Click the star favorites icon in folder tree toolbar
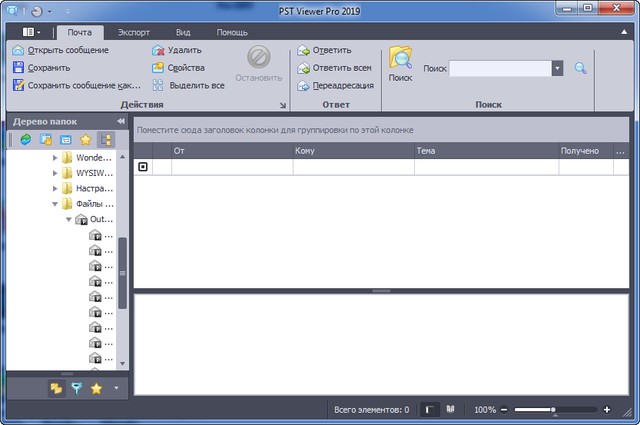640x425 pixels. point(85,139)
